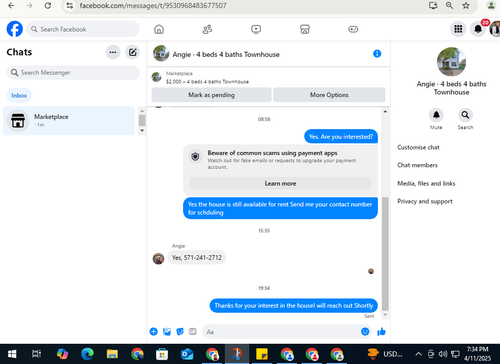
Task: Click the Search Facebook field
Action: coord(83,29)
